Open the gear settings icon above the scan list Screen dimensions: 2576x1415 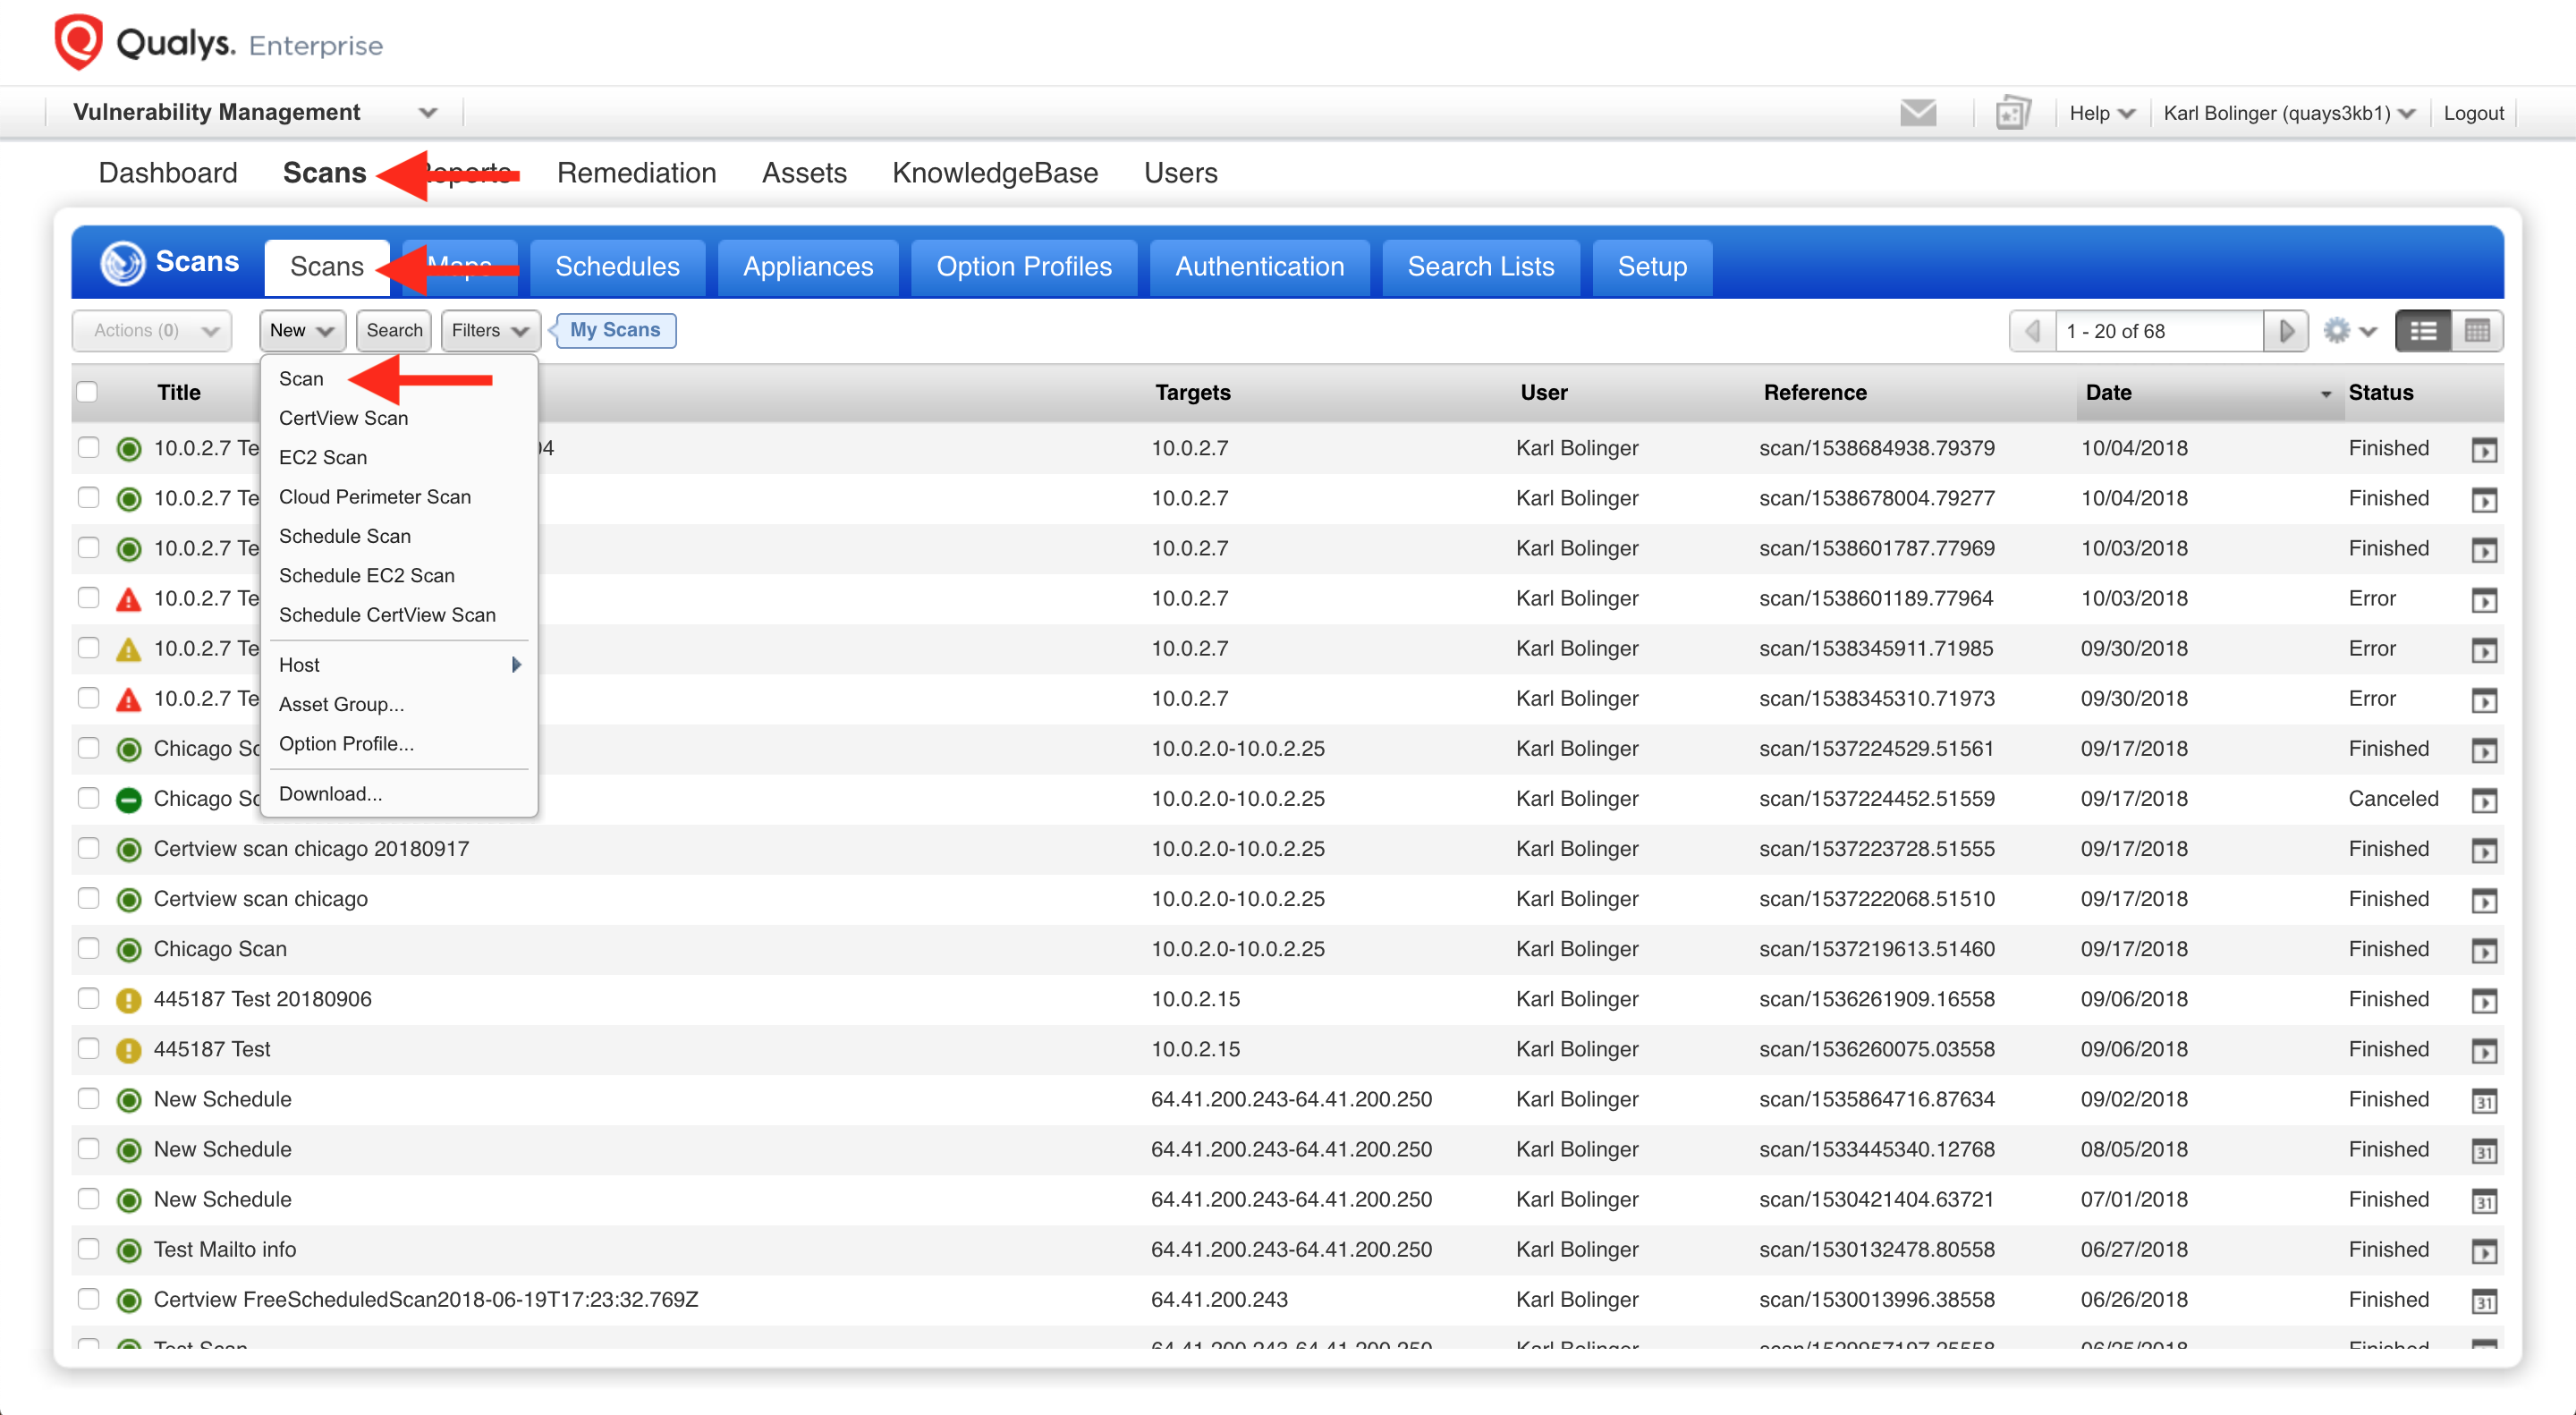(2339, 330)
